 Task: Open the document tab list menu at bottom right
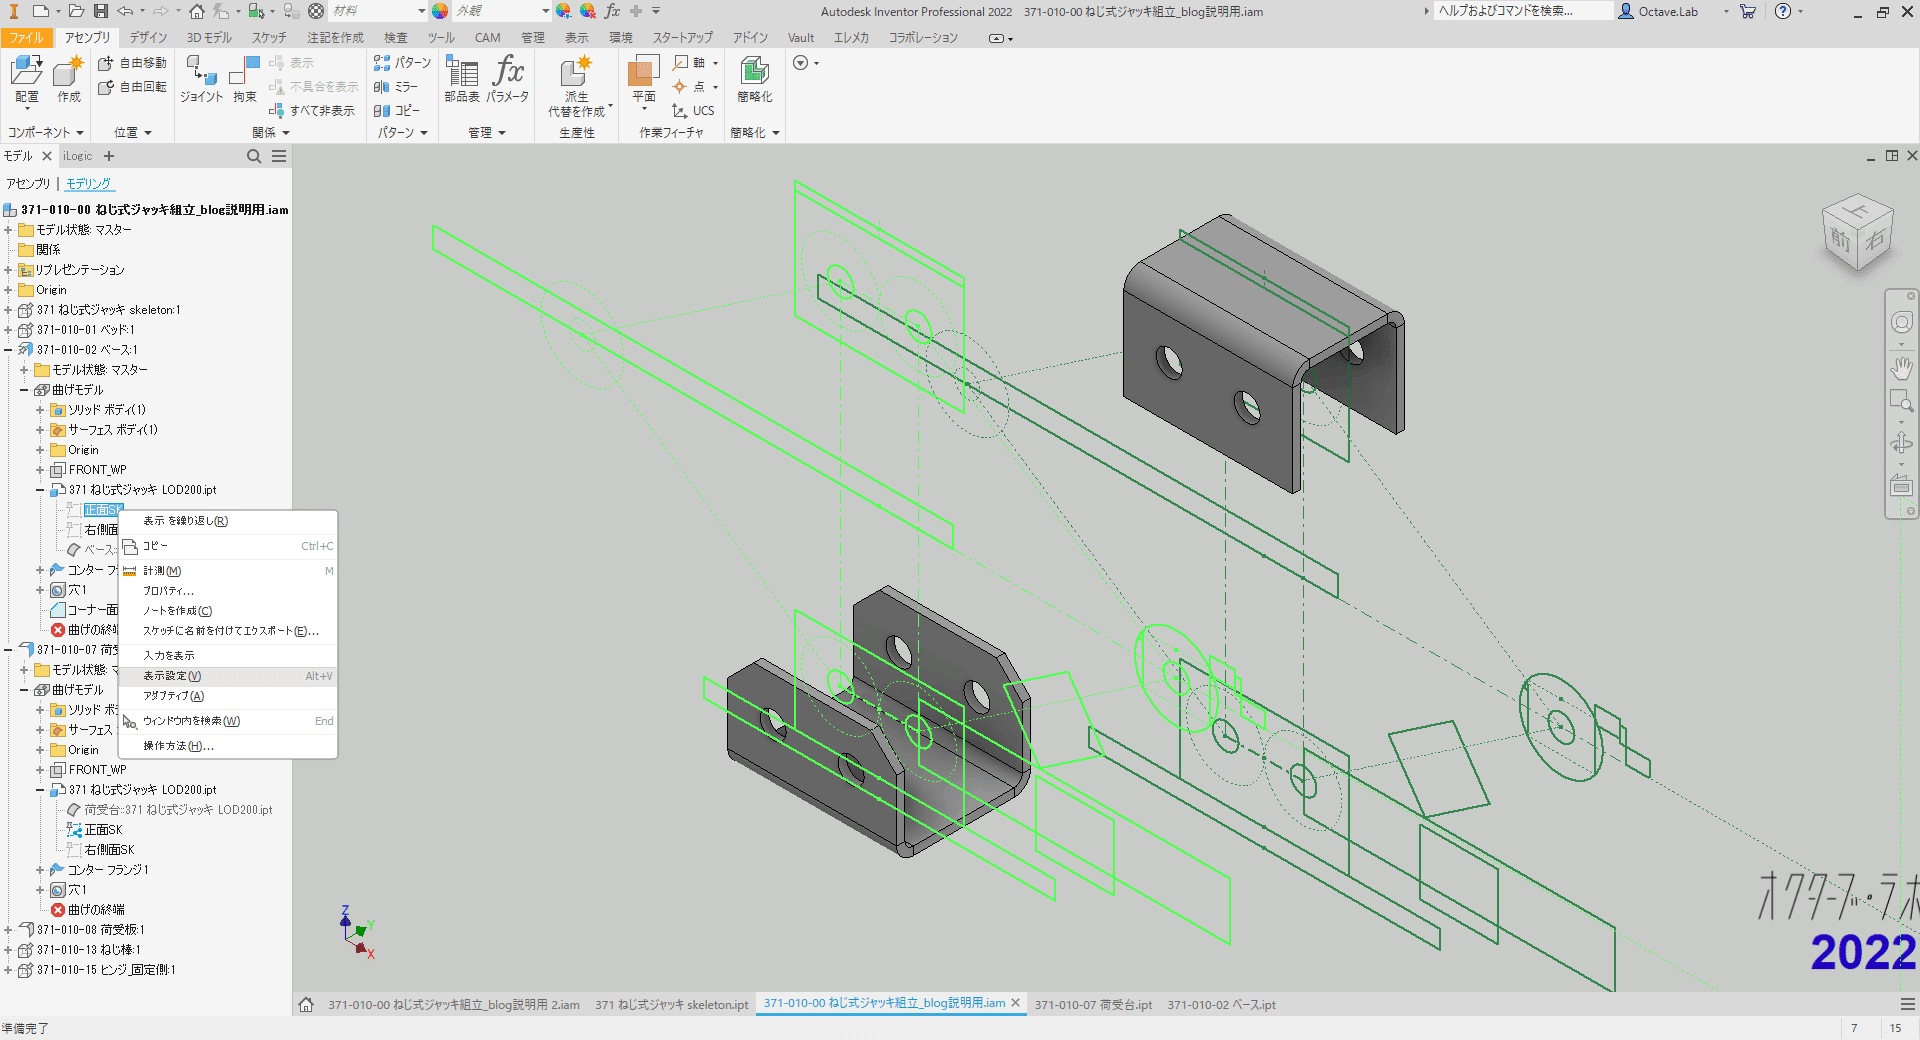(1907, 1004)
